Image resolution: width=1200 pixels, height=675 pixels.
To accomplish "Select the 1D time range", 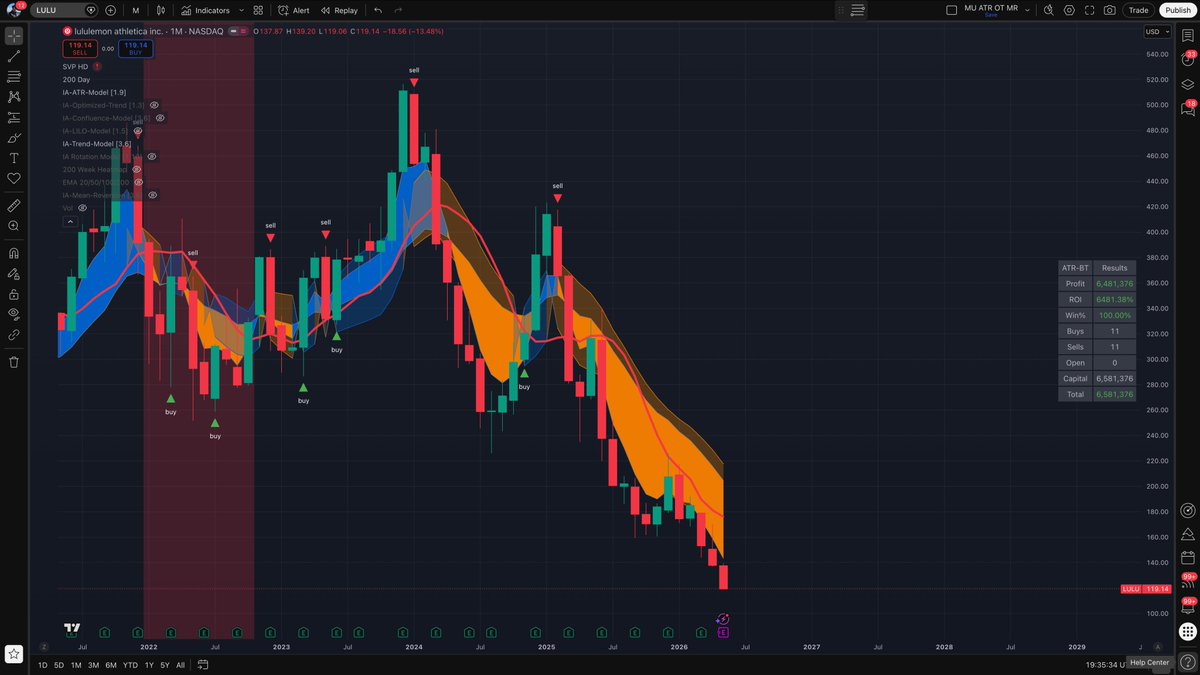I will (x=43, y=665).
